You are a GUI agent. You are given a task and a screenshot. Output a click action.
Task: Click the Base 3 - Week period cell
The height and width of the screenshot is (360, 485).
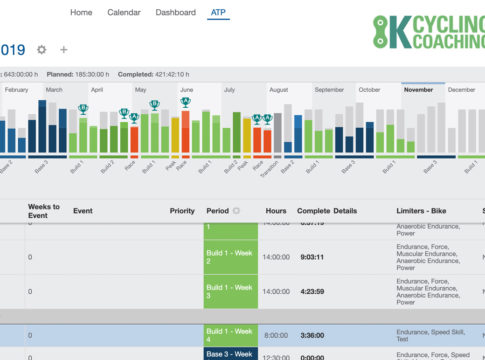231,354
